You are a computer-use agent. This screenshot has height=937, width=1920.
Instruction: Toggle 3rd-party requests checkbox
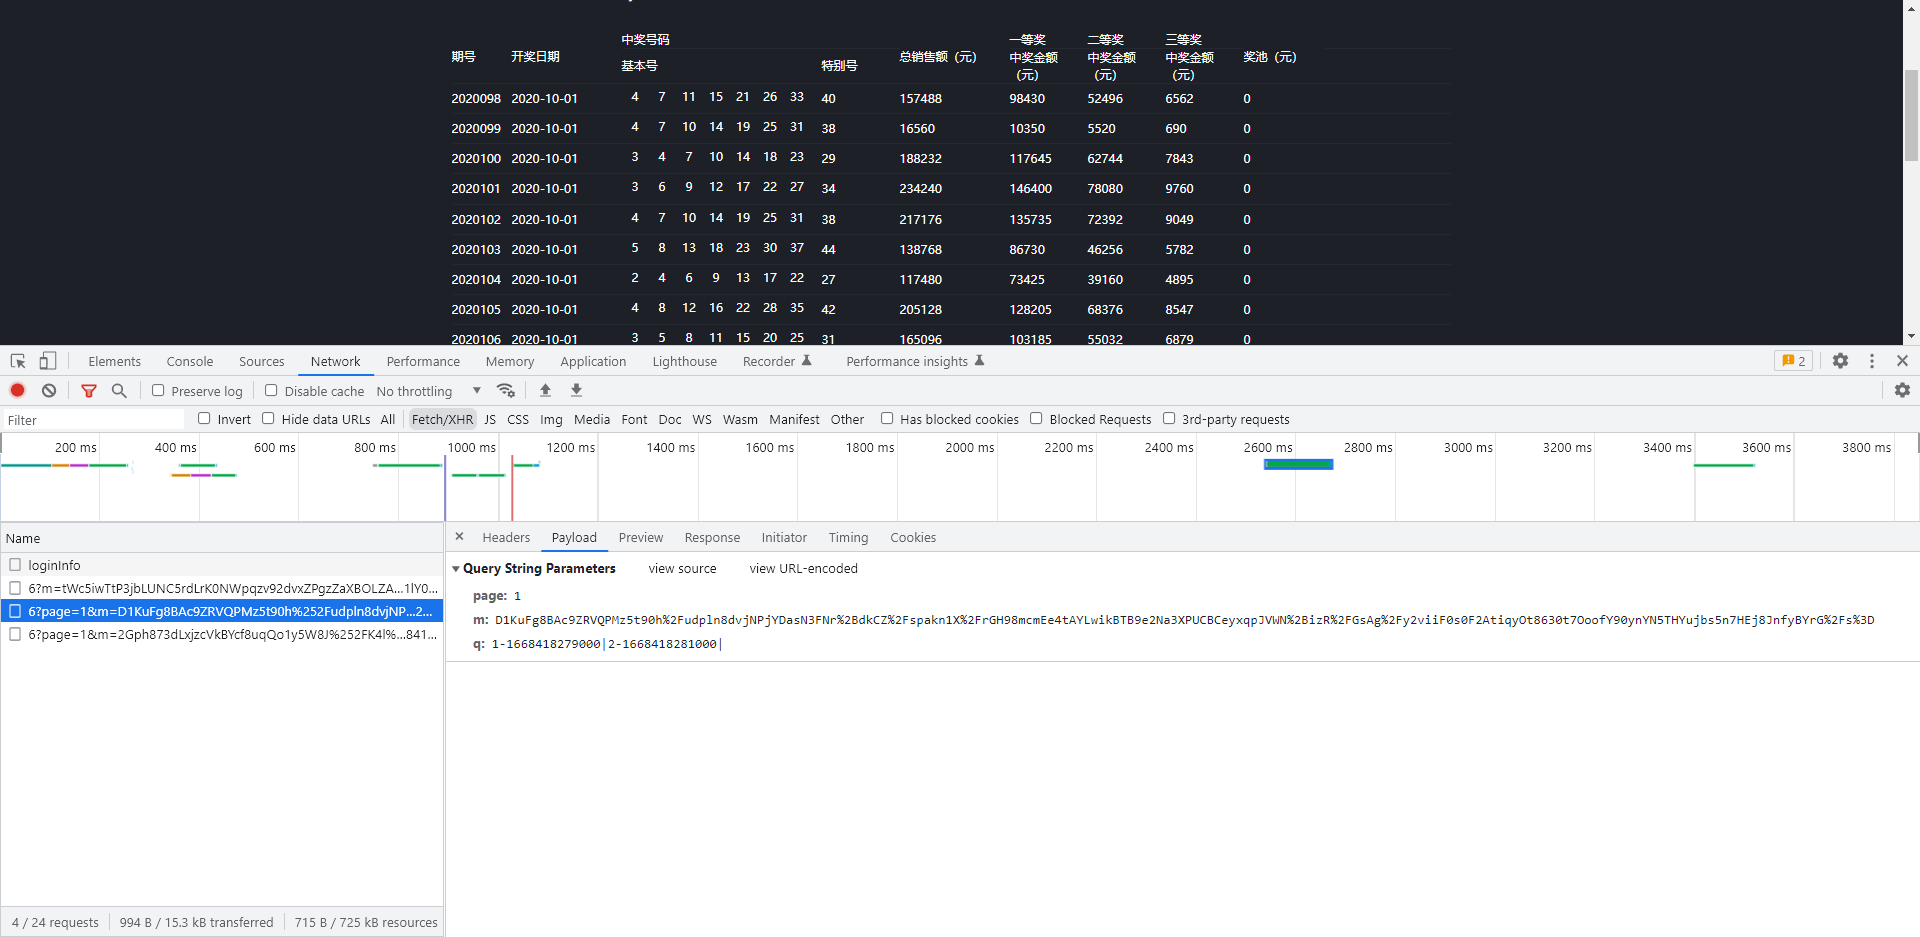(1169, 419)
